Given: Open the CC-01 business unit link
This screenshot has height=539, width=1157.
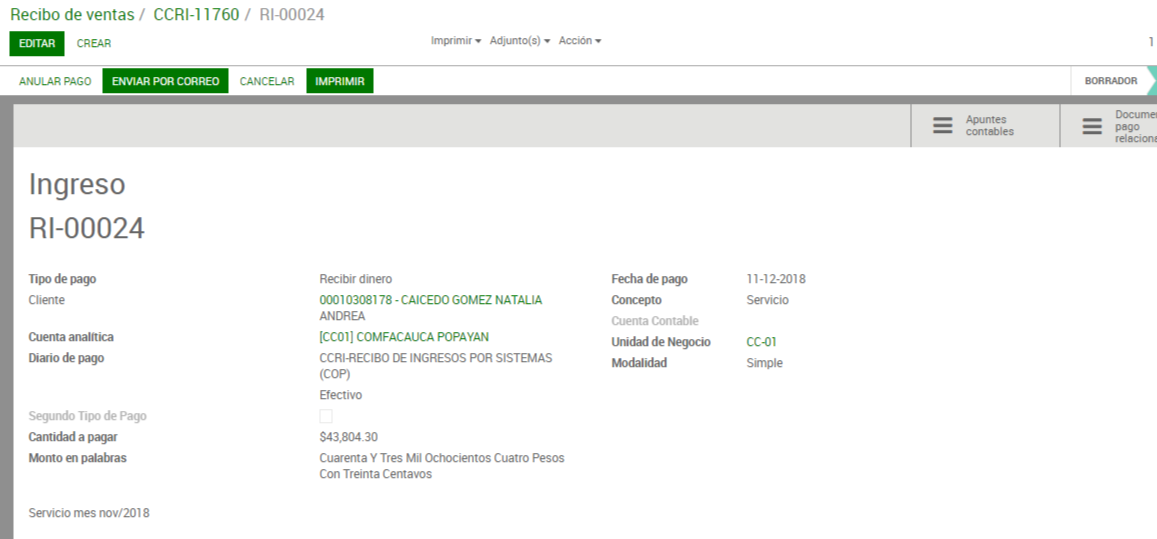Looking at the screenshot, I should [761, 342].
